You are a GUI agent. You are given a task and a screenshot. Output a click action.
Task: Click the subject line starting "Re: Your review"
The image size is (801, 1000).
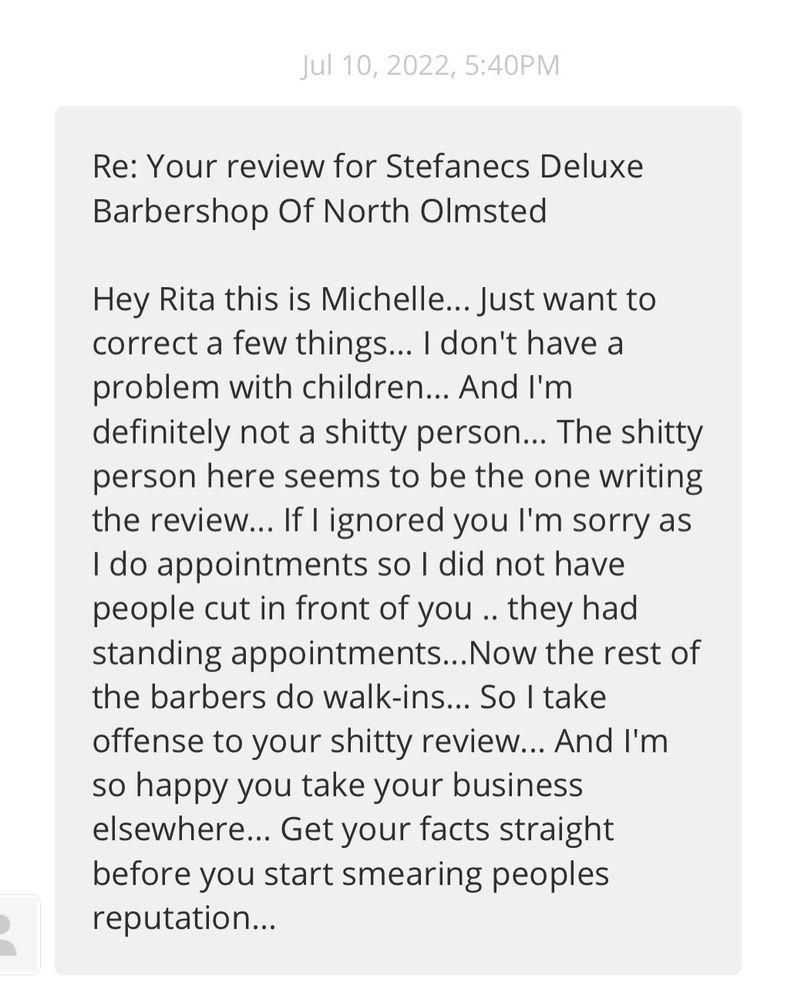pos(368,188)
